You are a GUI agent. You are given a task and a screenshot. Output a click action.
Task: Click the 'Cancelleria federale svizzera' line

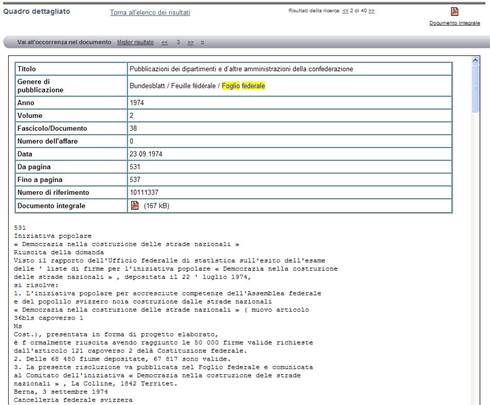(73, 400)
